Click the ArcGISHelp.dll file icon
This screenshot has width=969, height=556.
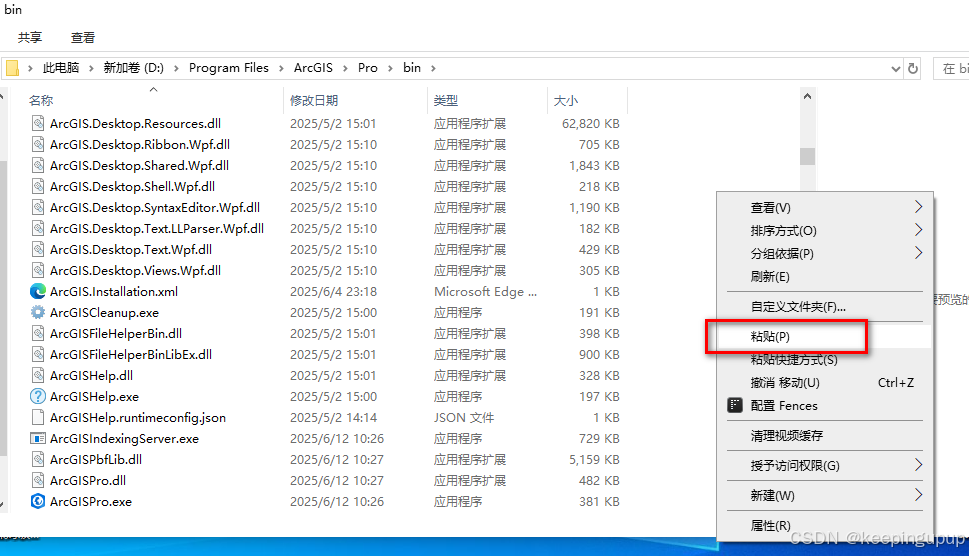coord(38,376)
